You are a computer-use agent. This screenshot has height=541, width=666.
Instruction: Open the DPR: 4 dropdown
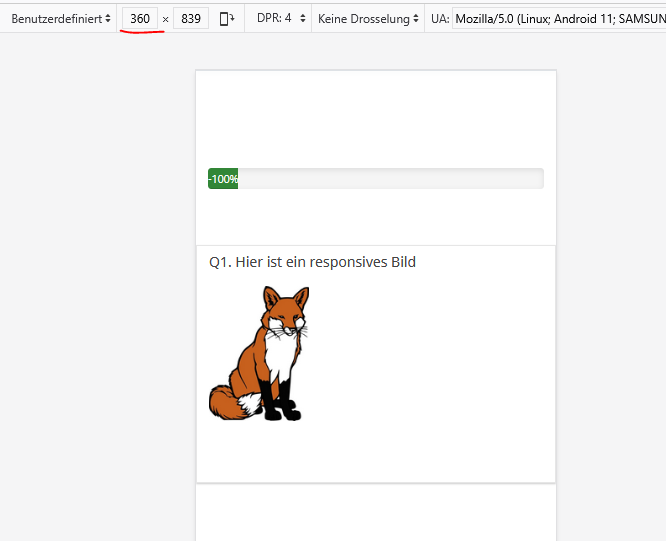point(281,18)
